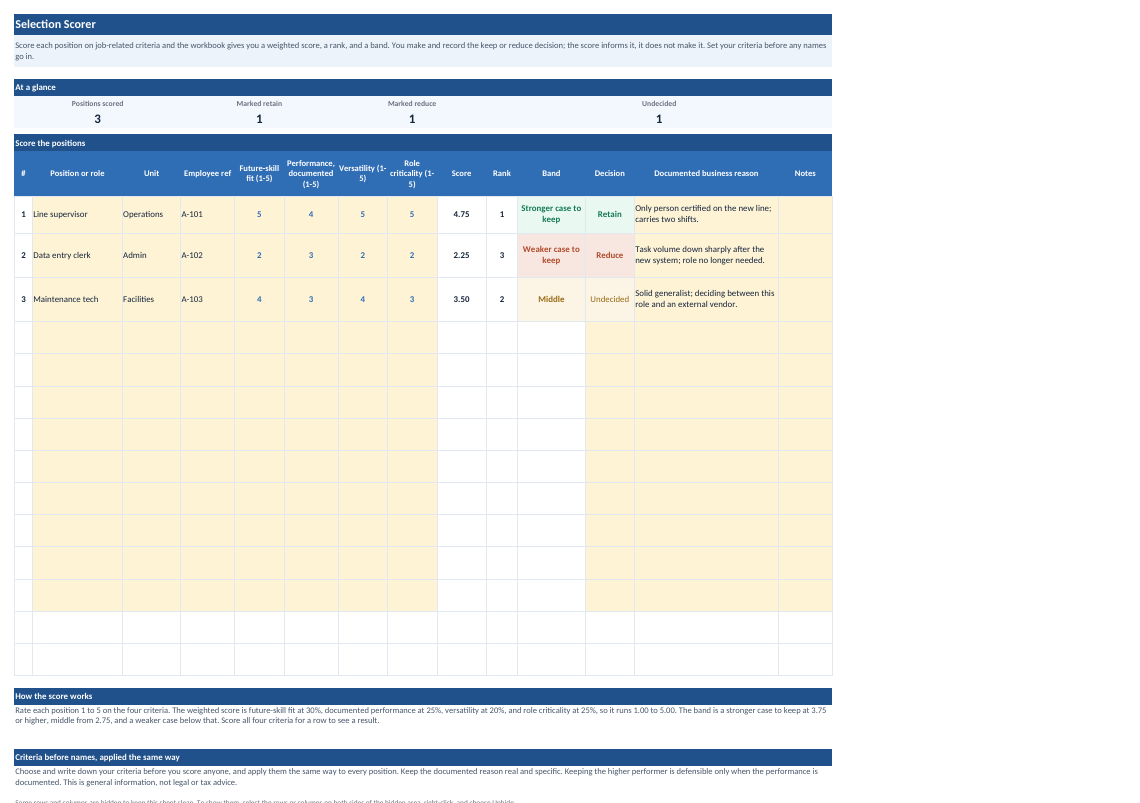
Task: Select the score 2.25 cell
Action: 461,255
